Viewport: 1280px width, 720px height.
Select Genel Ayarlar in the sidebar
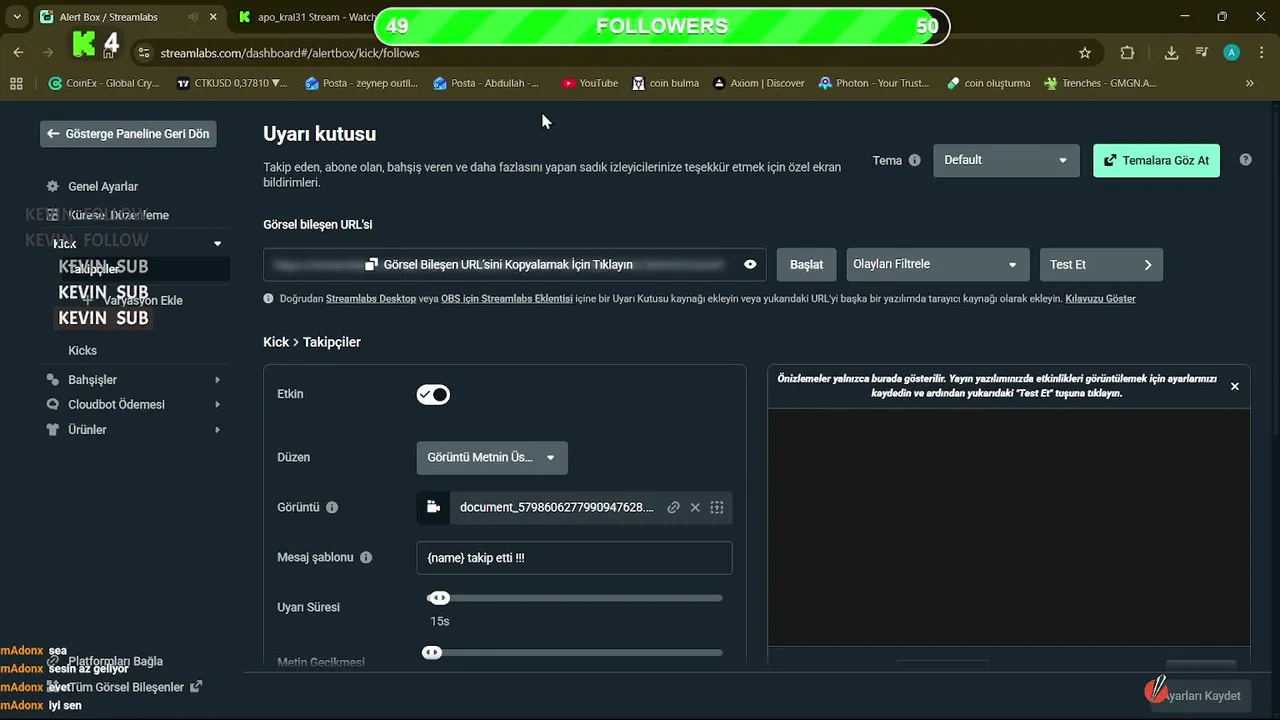(103, 187)
